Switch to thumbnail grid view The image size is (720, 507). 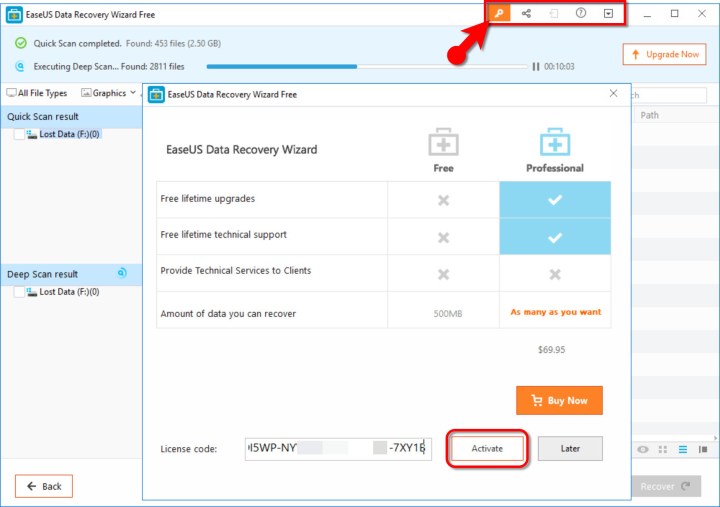pos(663,450)
